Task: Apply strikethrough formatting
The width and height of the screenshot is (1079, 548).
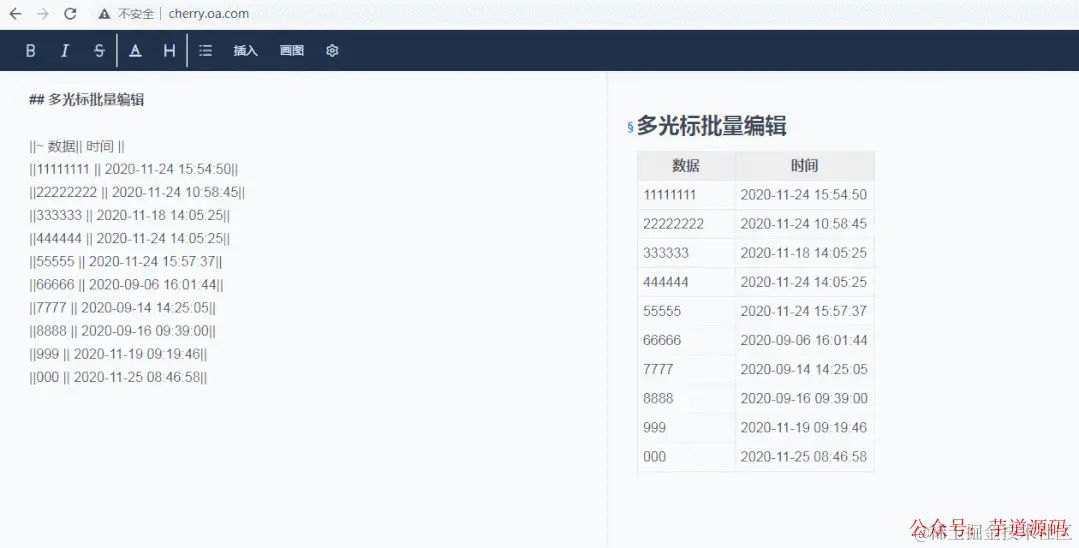Action: pos(99,50)
